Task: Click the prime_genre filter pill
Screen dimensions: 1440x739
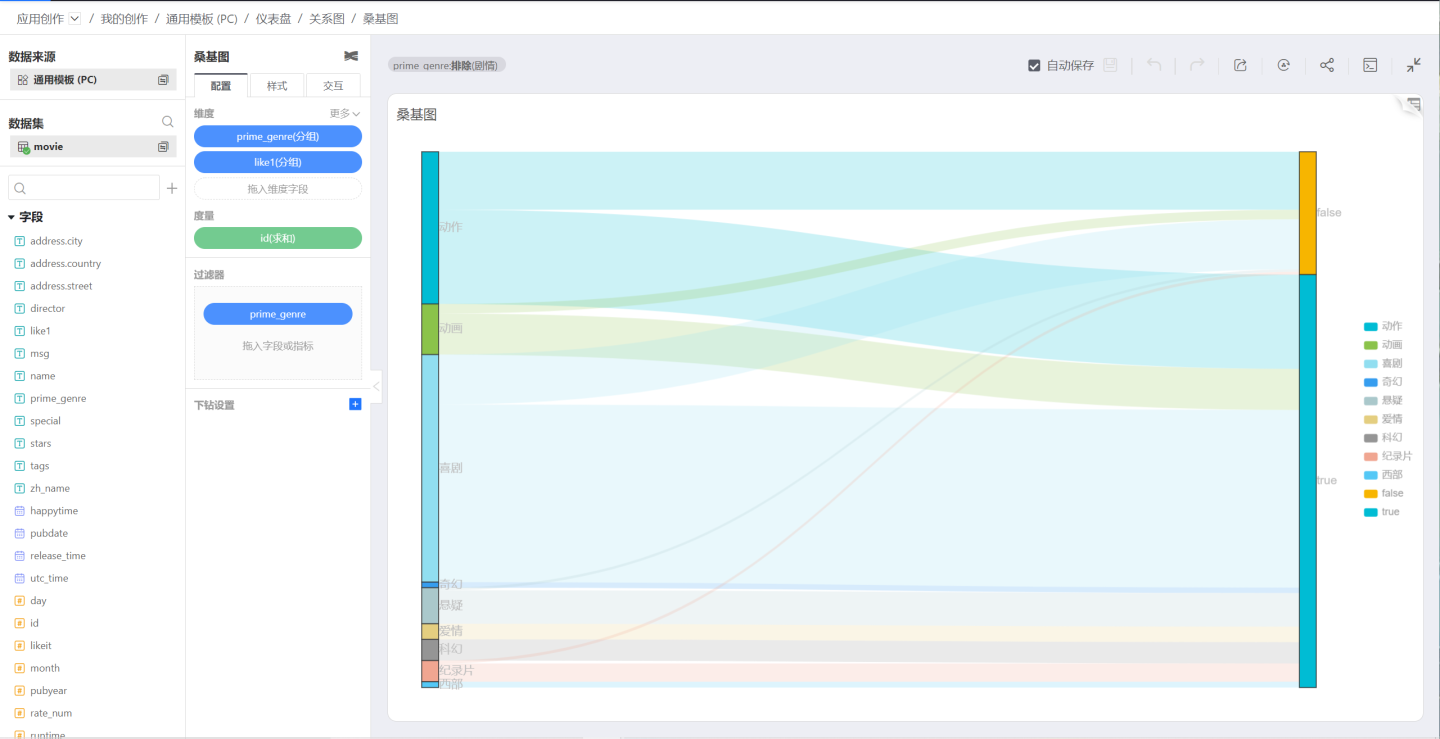Action: point(278,314)
